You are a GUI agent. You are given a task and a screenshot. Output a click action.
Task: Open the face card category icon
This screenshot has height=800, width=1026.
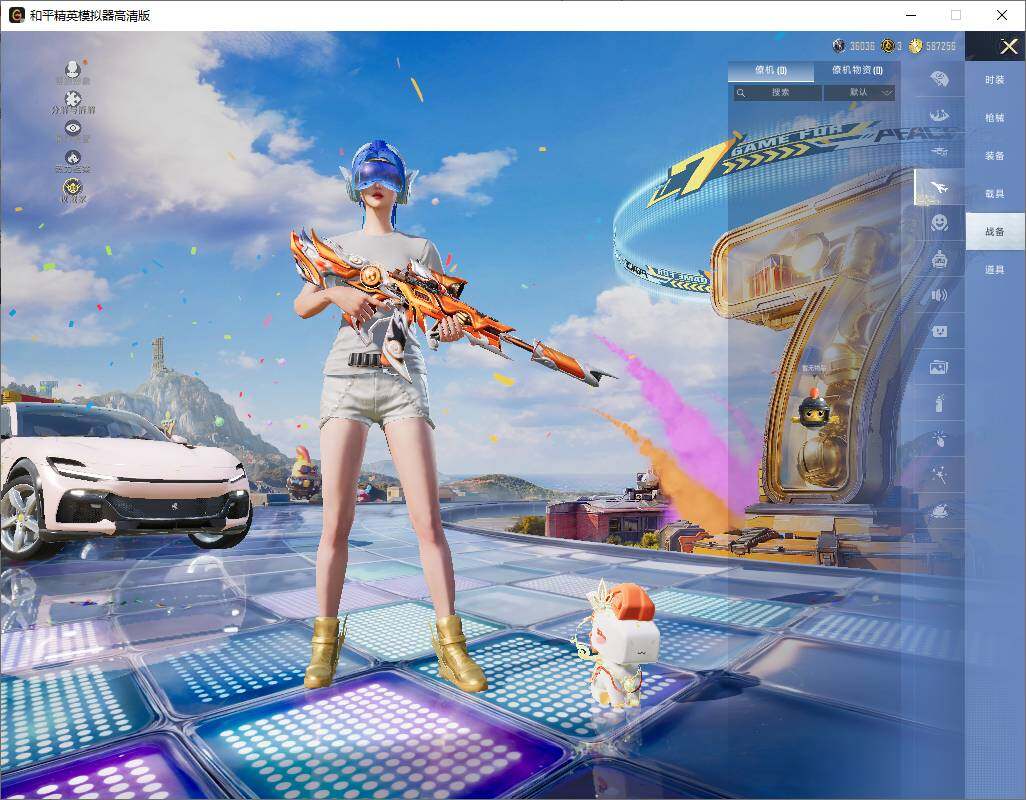click(940, 332)
